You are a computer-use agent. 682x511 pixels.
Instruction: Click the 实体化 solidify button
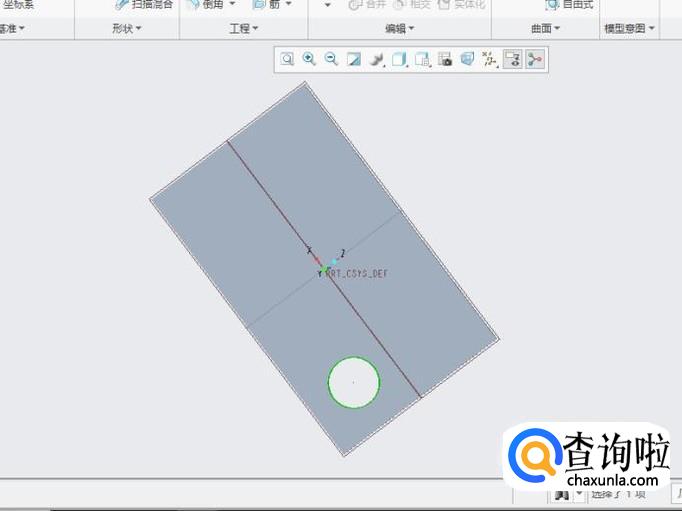pos(461,5)
